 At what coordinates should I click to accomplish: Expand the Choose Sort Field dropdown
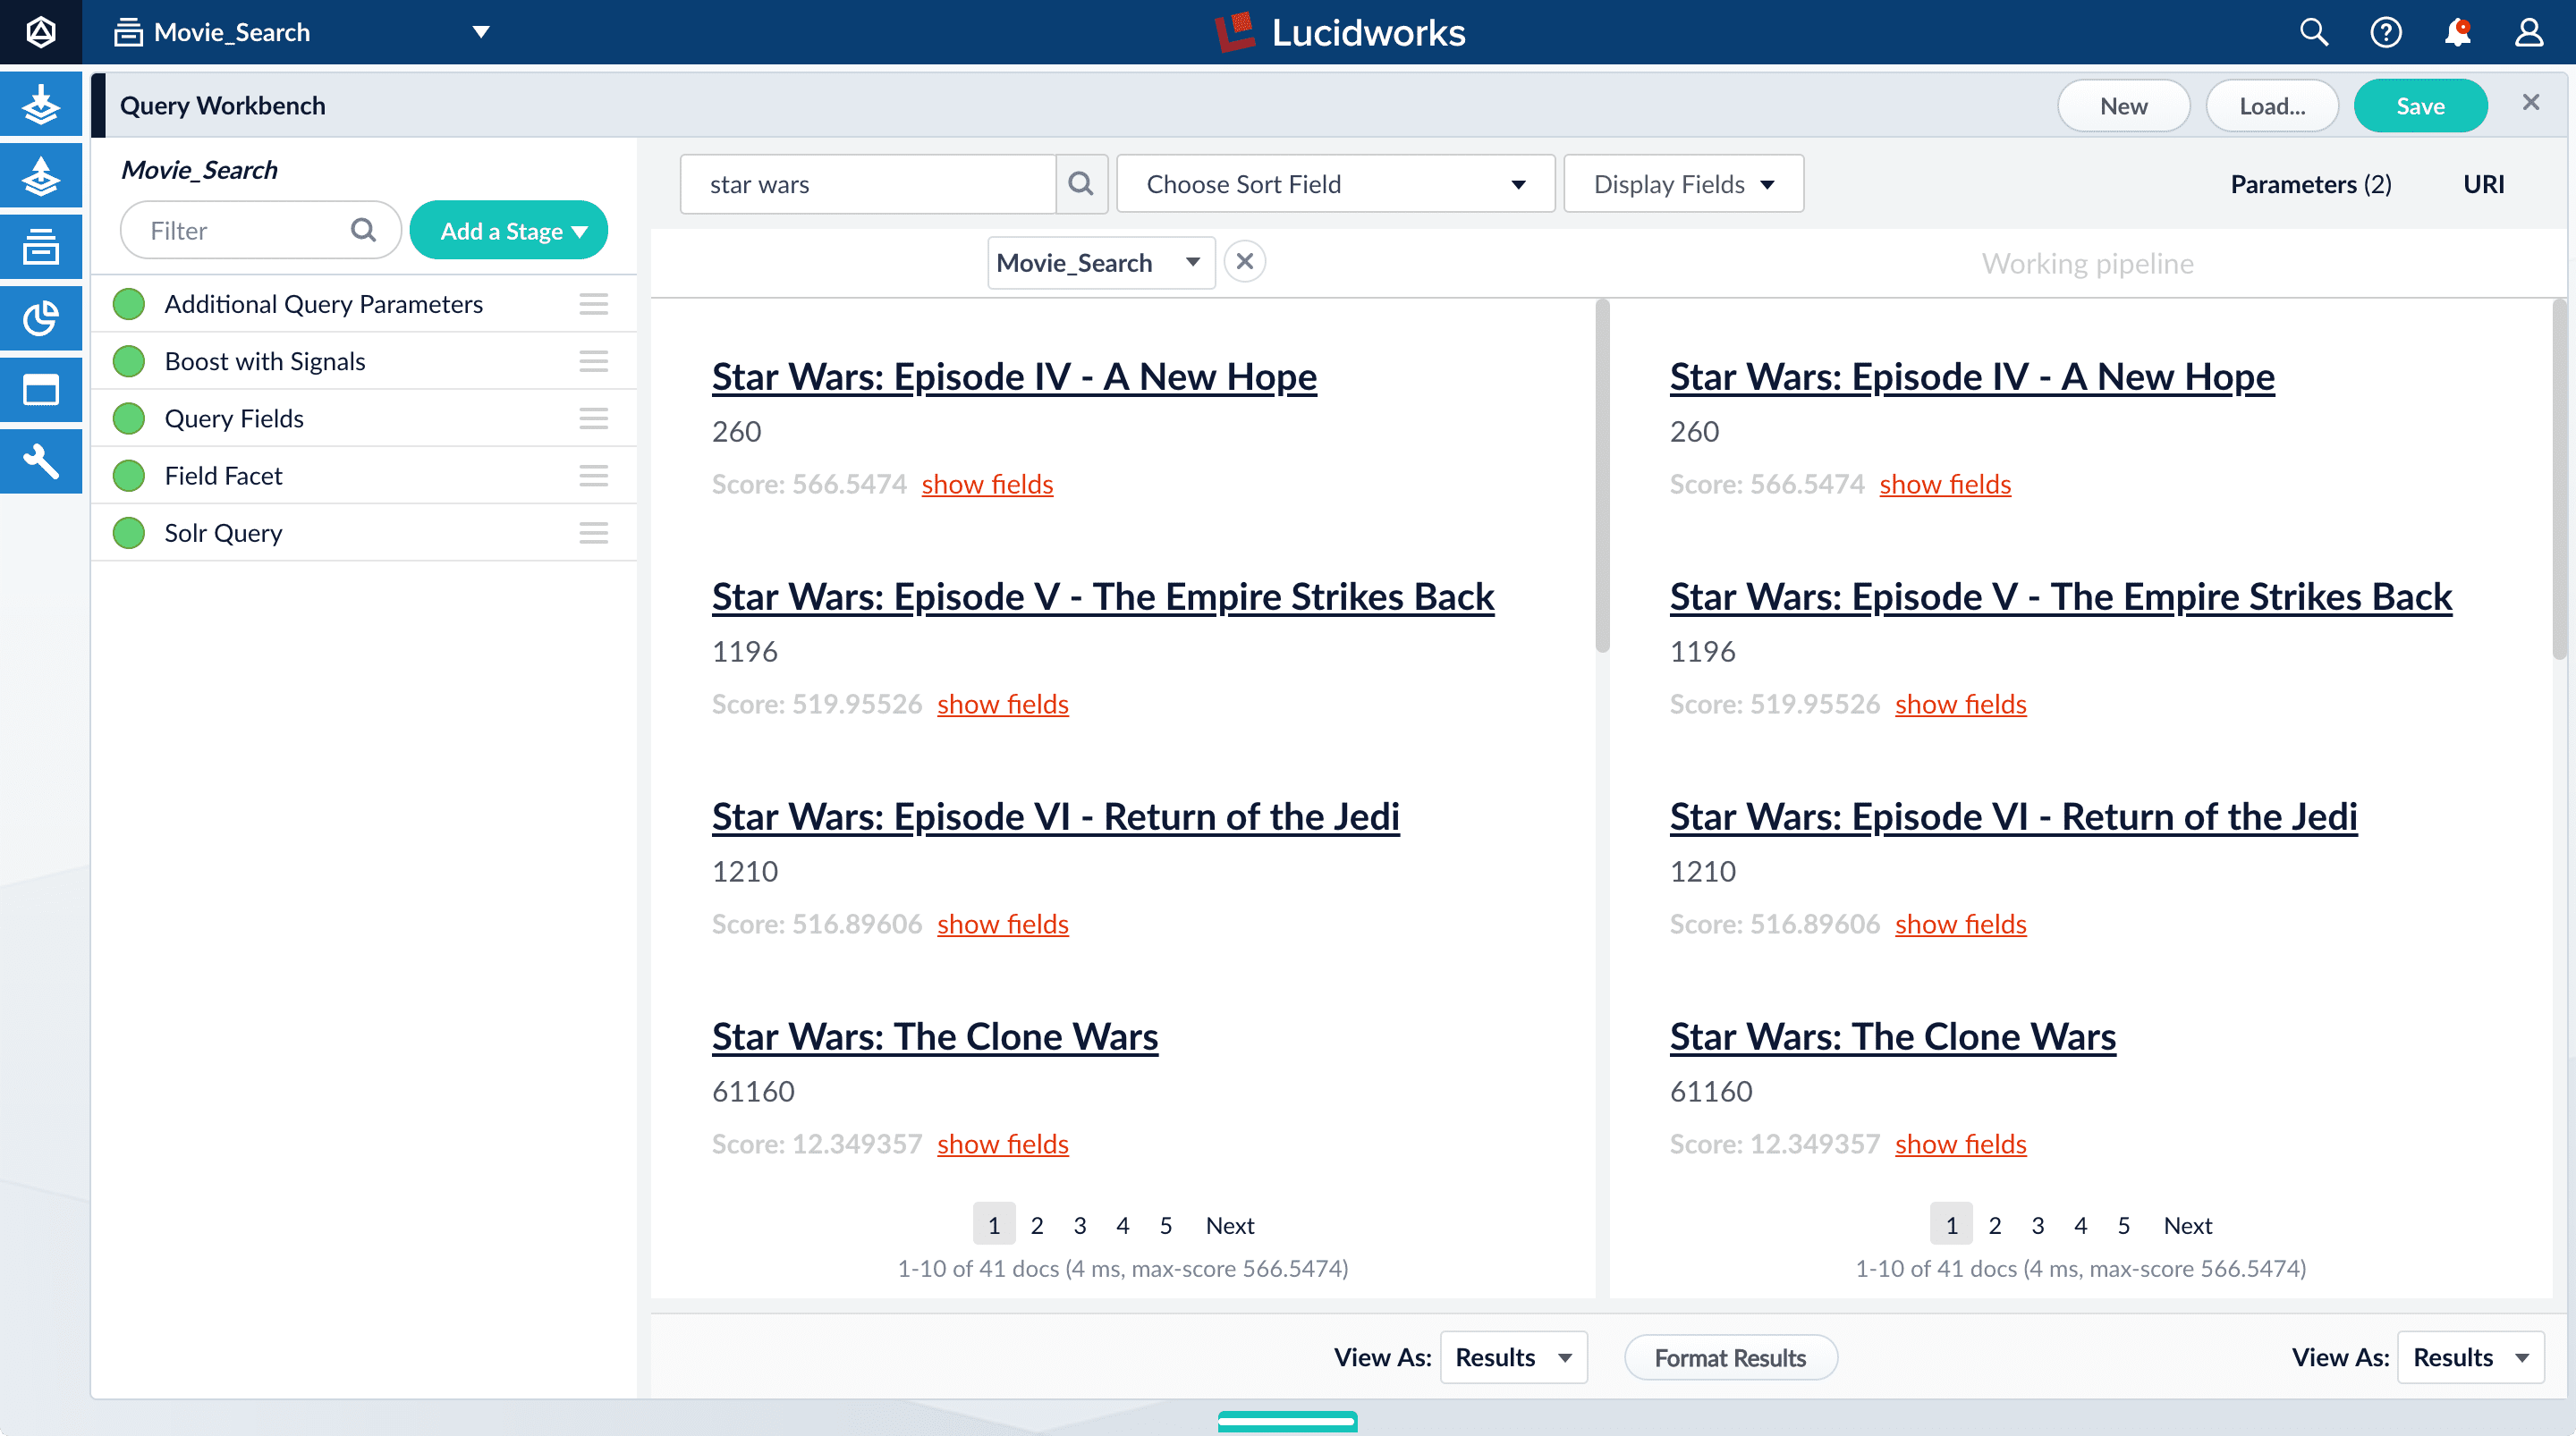(1335, 184)
